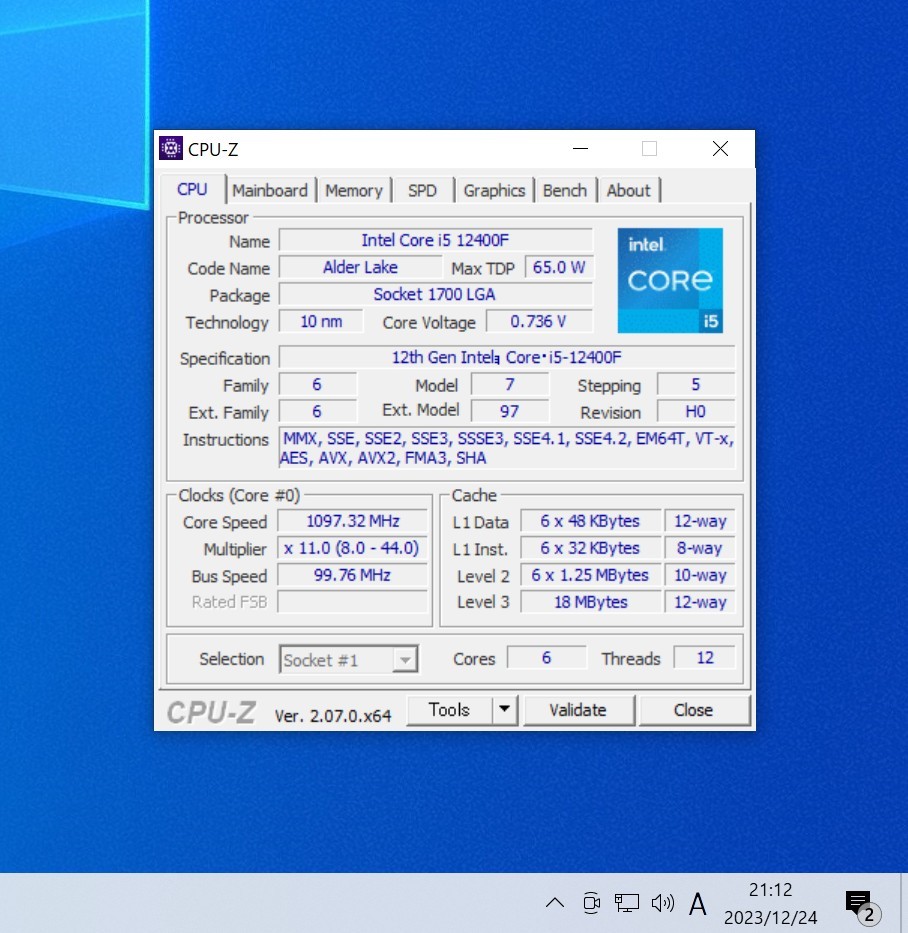Screen dimensions: 908x933
Task: Click the Code Name value Alder Lake
Action: (x=361, y=268)
